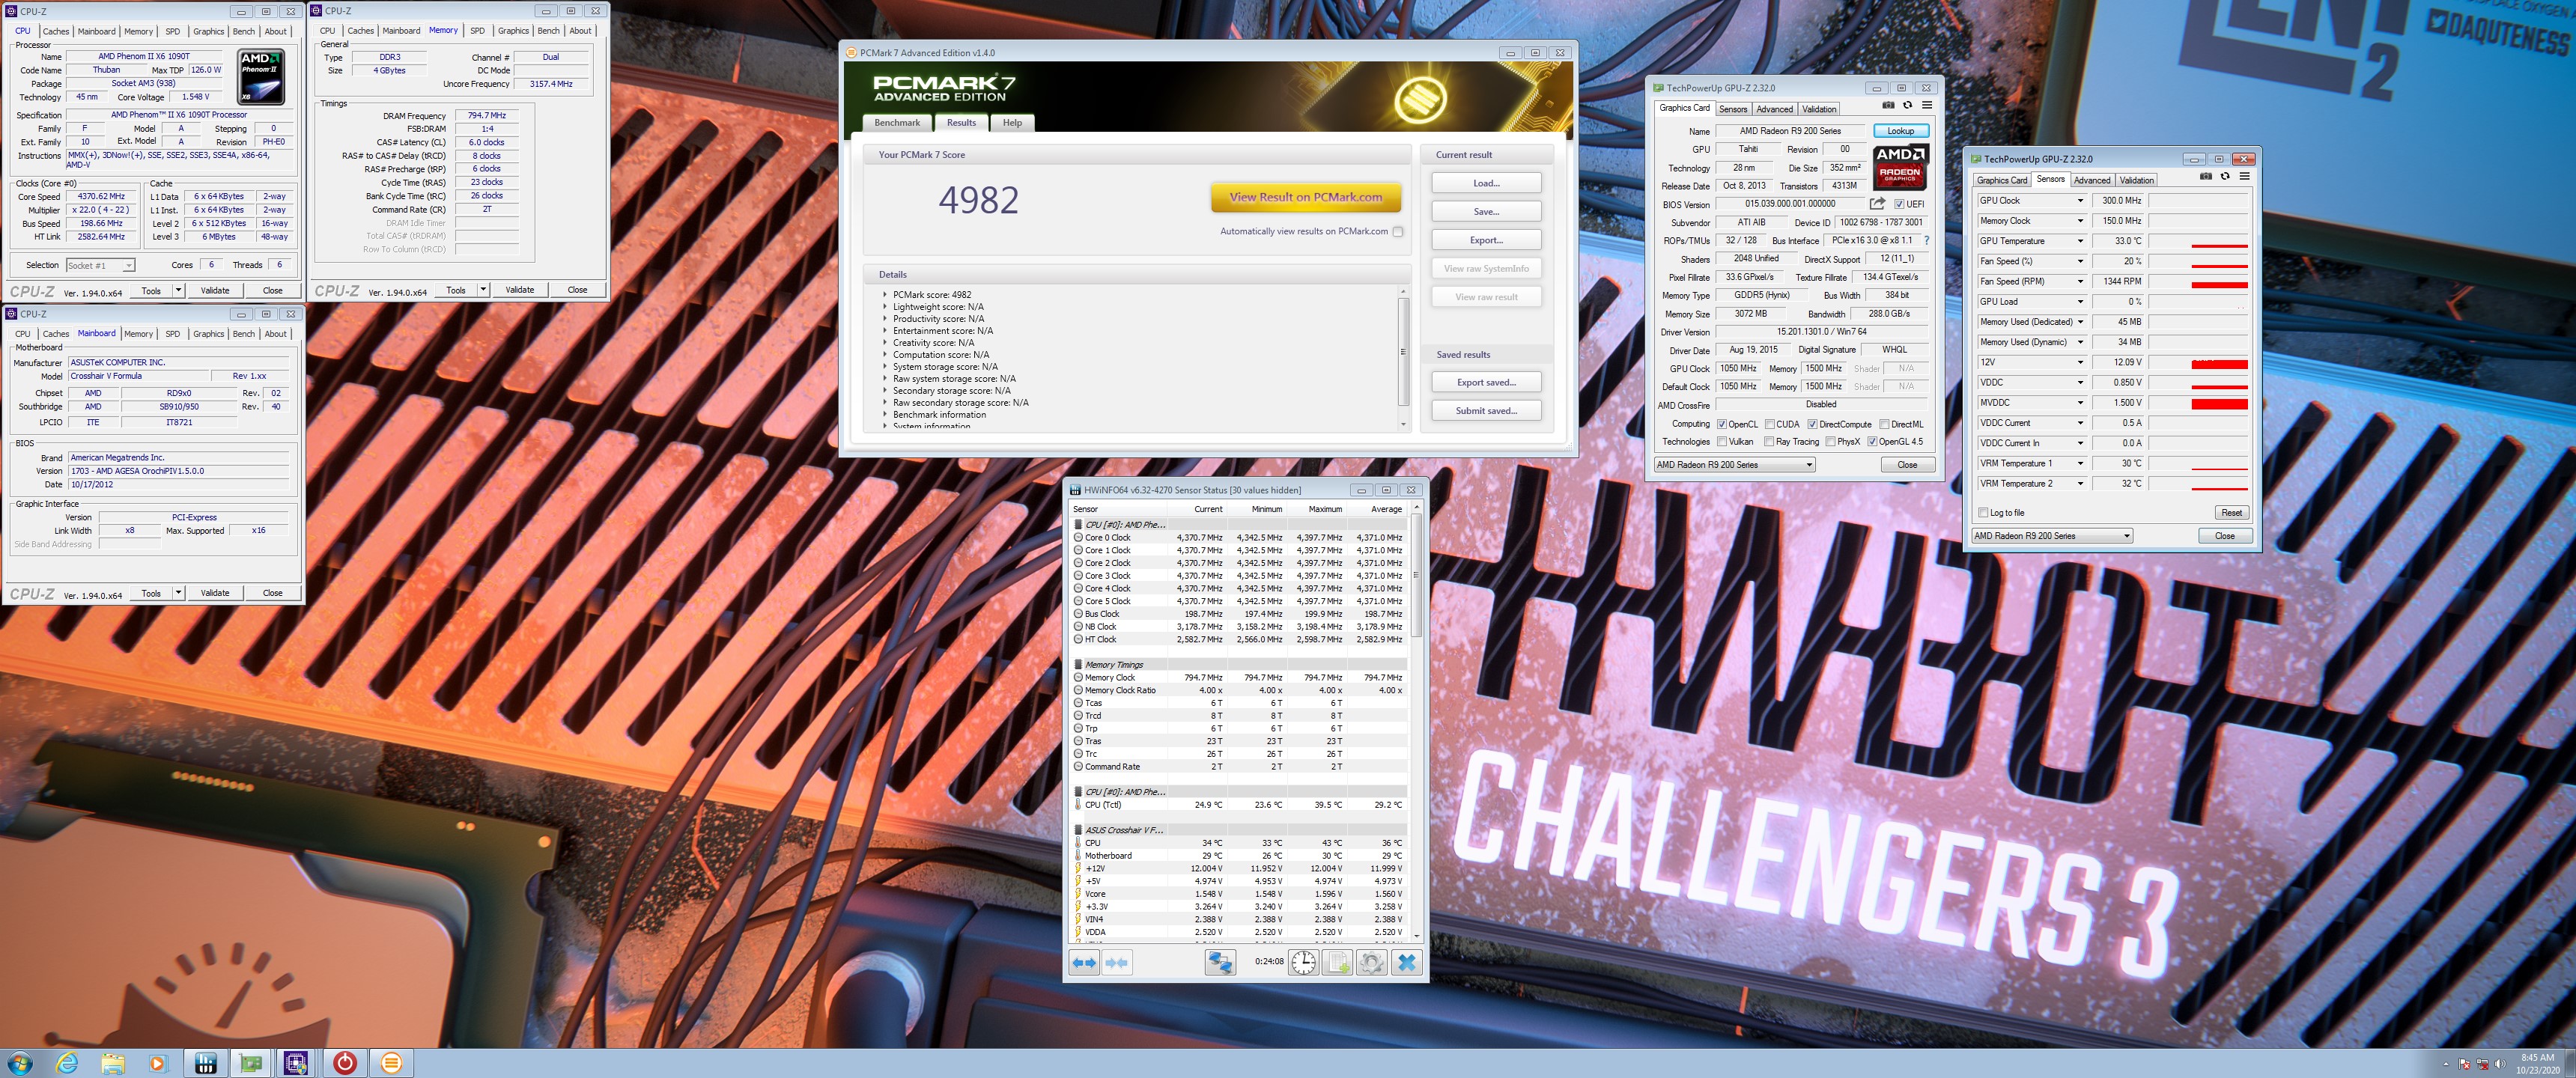Image resolution: width=2576 pixels, height=1078 pixels.
Task: Switch to HWiNFO taskbar button
Action: pos(205,1063)
